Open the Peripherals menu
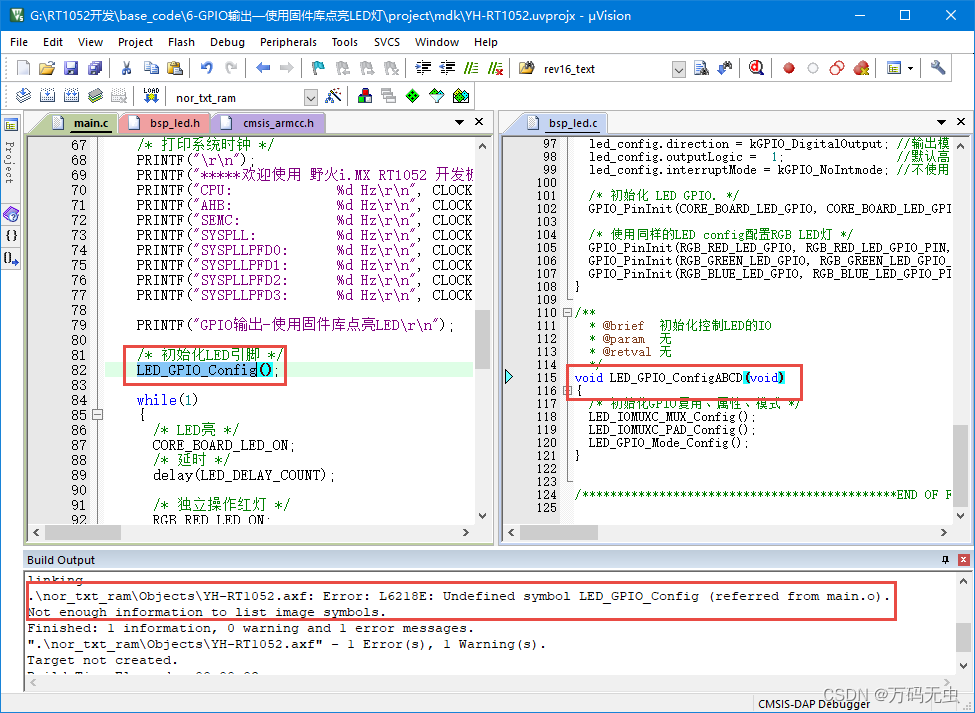The height and width of the screenshot is (713, 975). coord(288,42)
